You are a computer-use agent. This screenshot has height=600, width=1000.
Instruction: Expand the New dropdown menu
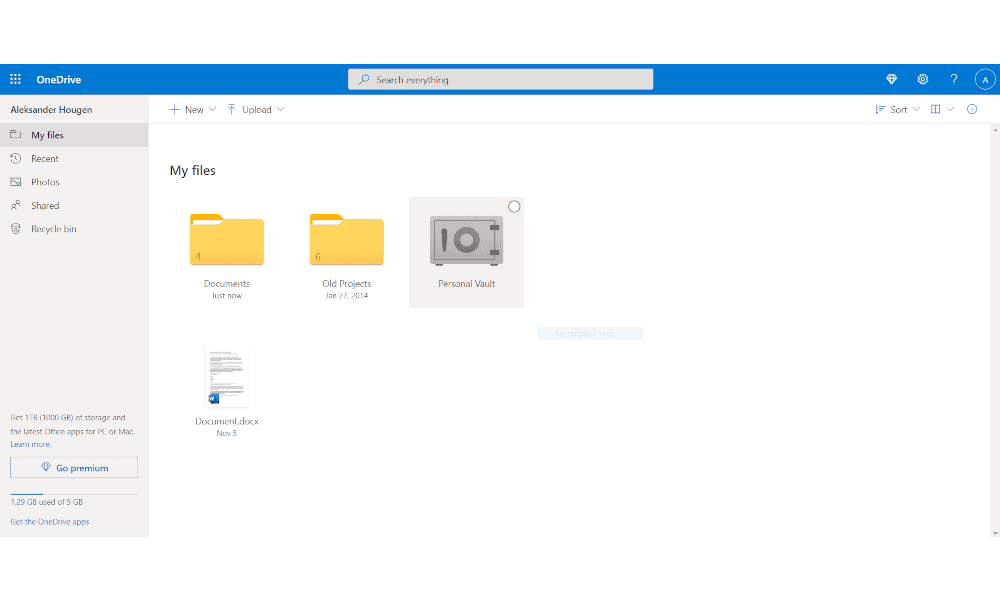point(193,109)
